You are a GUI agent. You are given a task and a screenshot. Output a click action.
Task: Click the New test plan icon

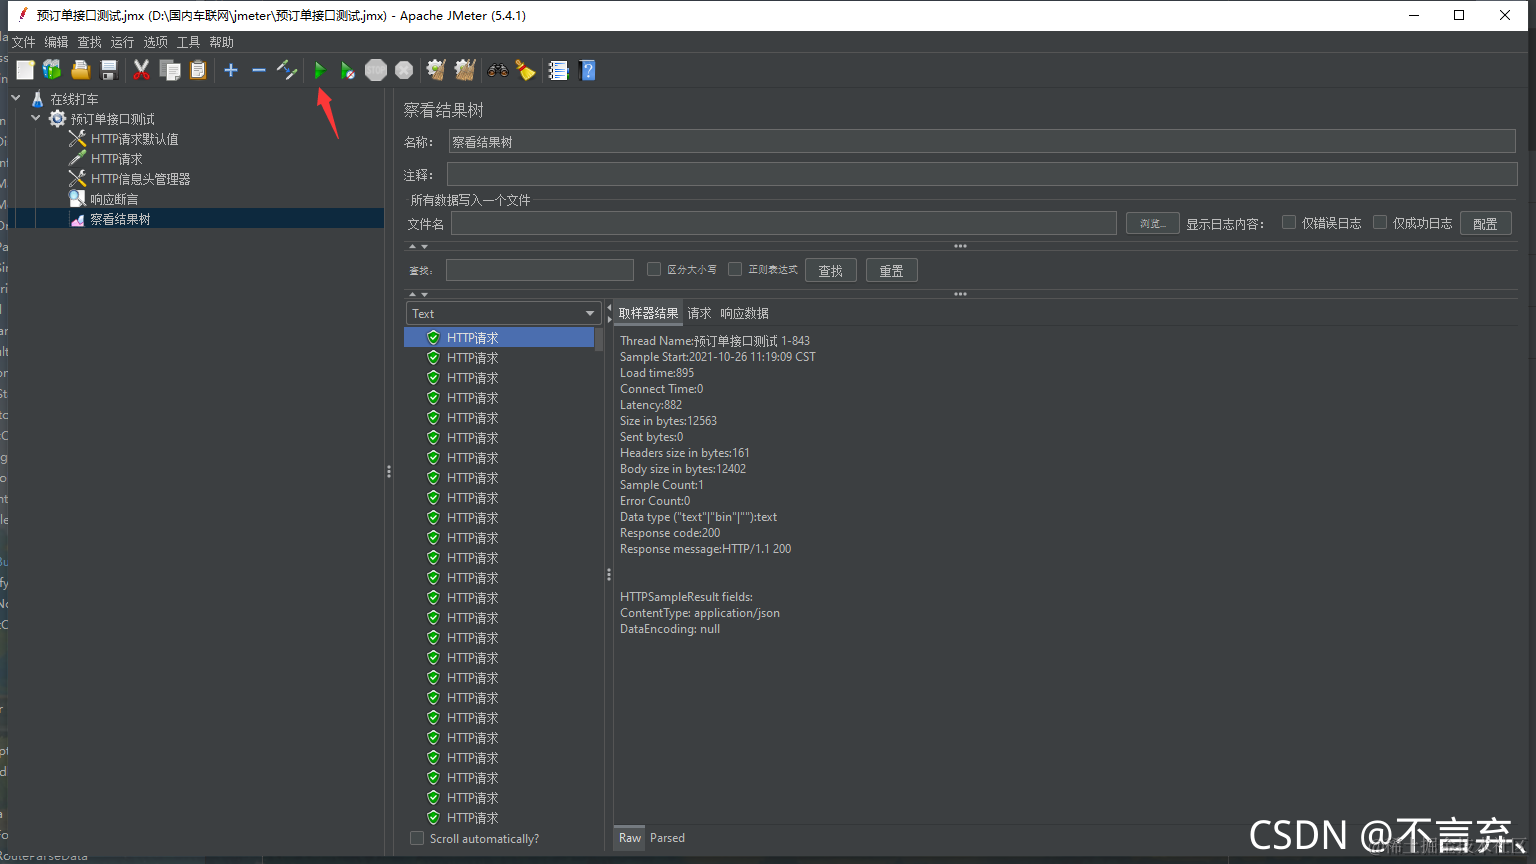(x=25, y=70)
